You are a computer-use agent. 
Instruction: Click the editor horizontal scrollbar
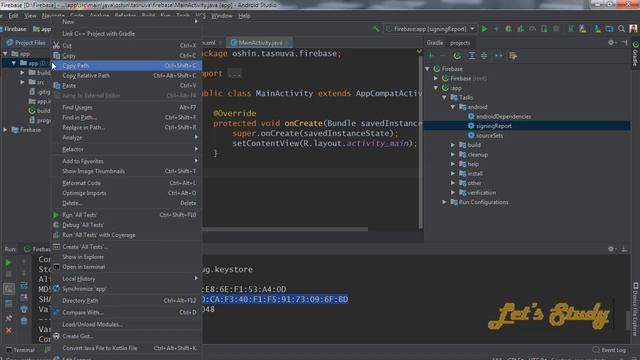pos(285,229)
